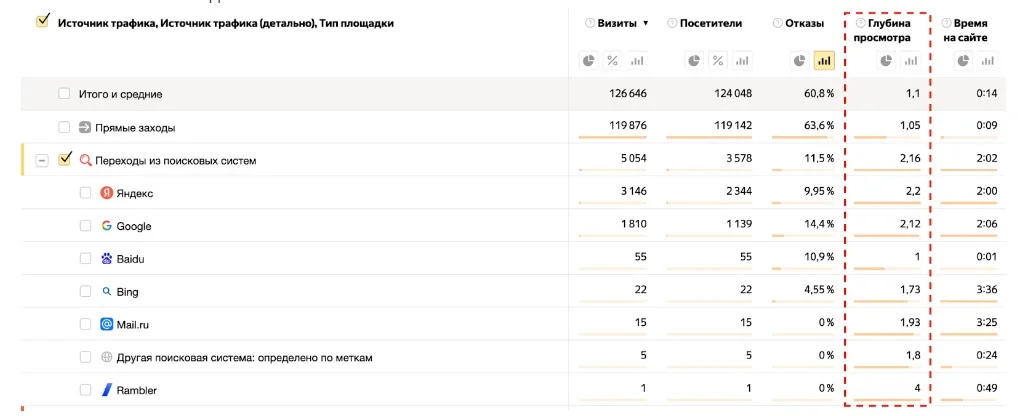Image resolution: width=1023 pixels, height=416 pixels.
Task: Click magnifier icon of Переходы из поисковых систем
Action: point(85,160)
